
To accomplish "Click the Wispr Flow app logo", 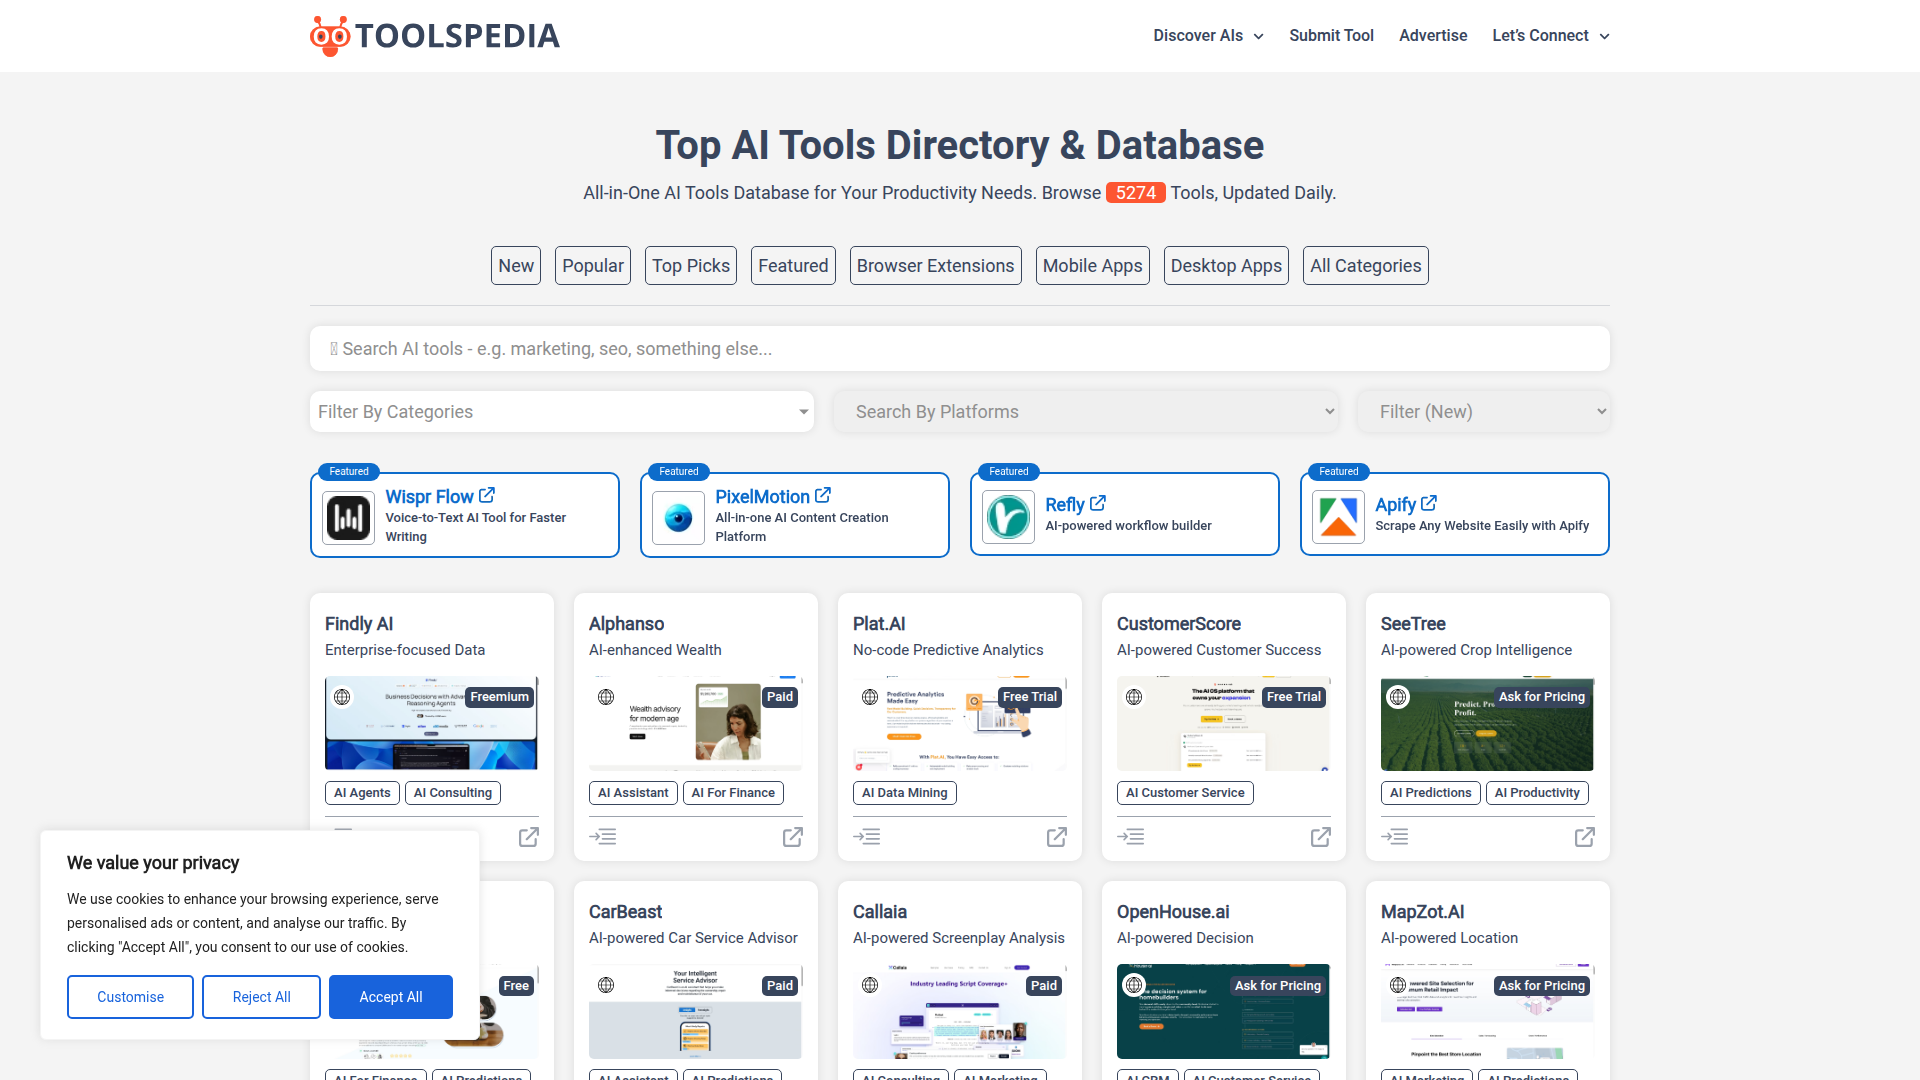I will pyautogui.click(x=349, y=517).
